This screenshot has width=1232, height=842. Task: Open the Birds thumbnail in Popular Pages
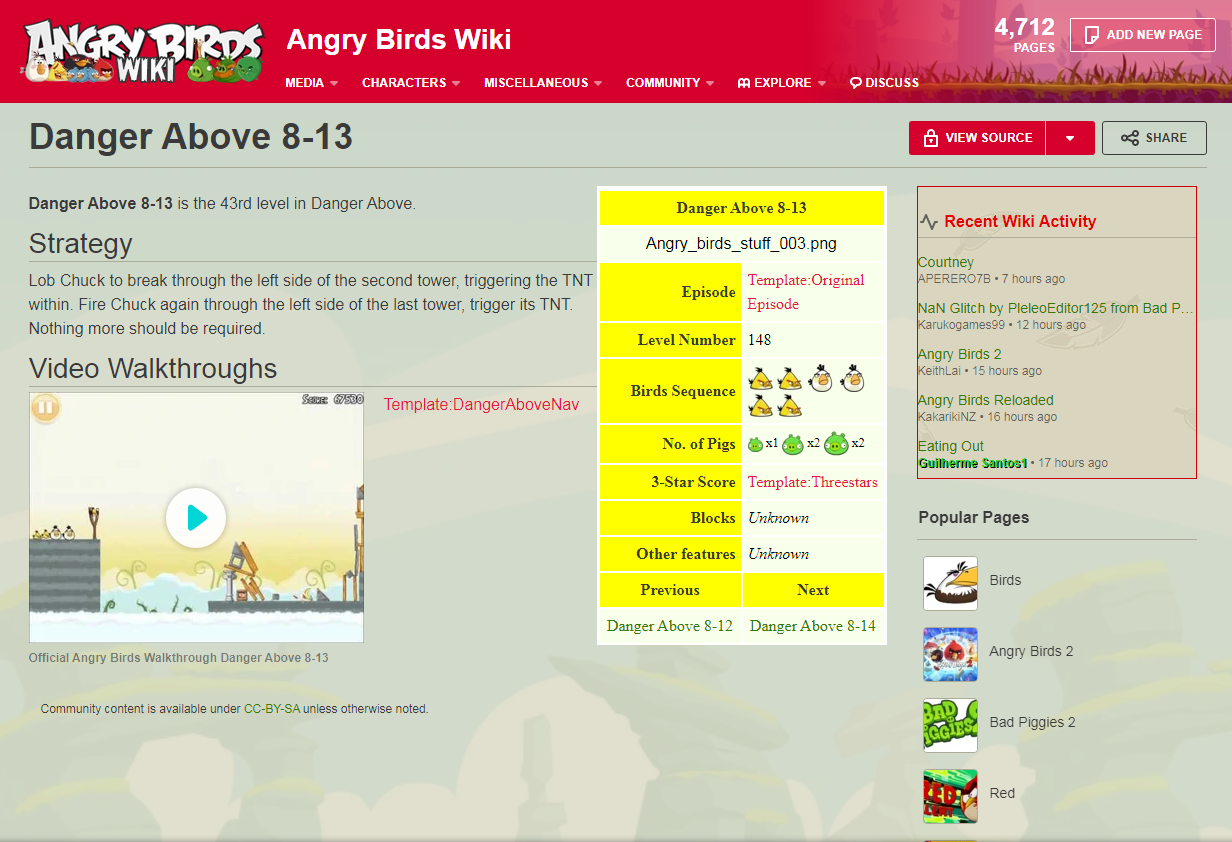click(950, 583)
